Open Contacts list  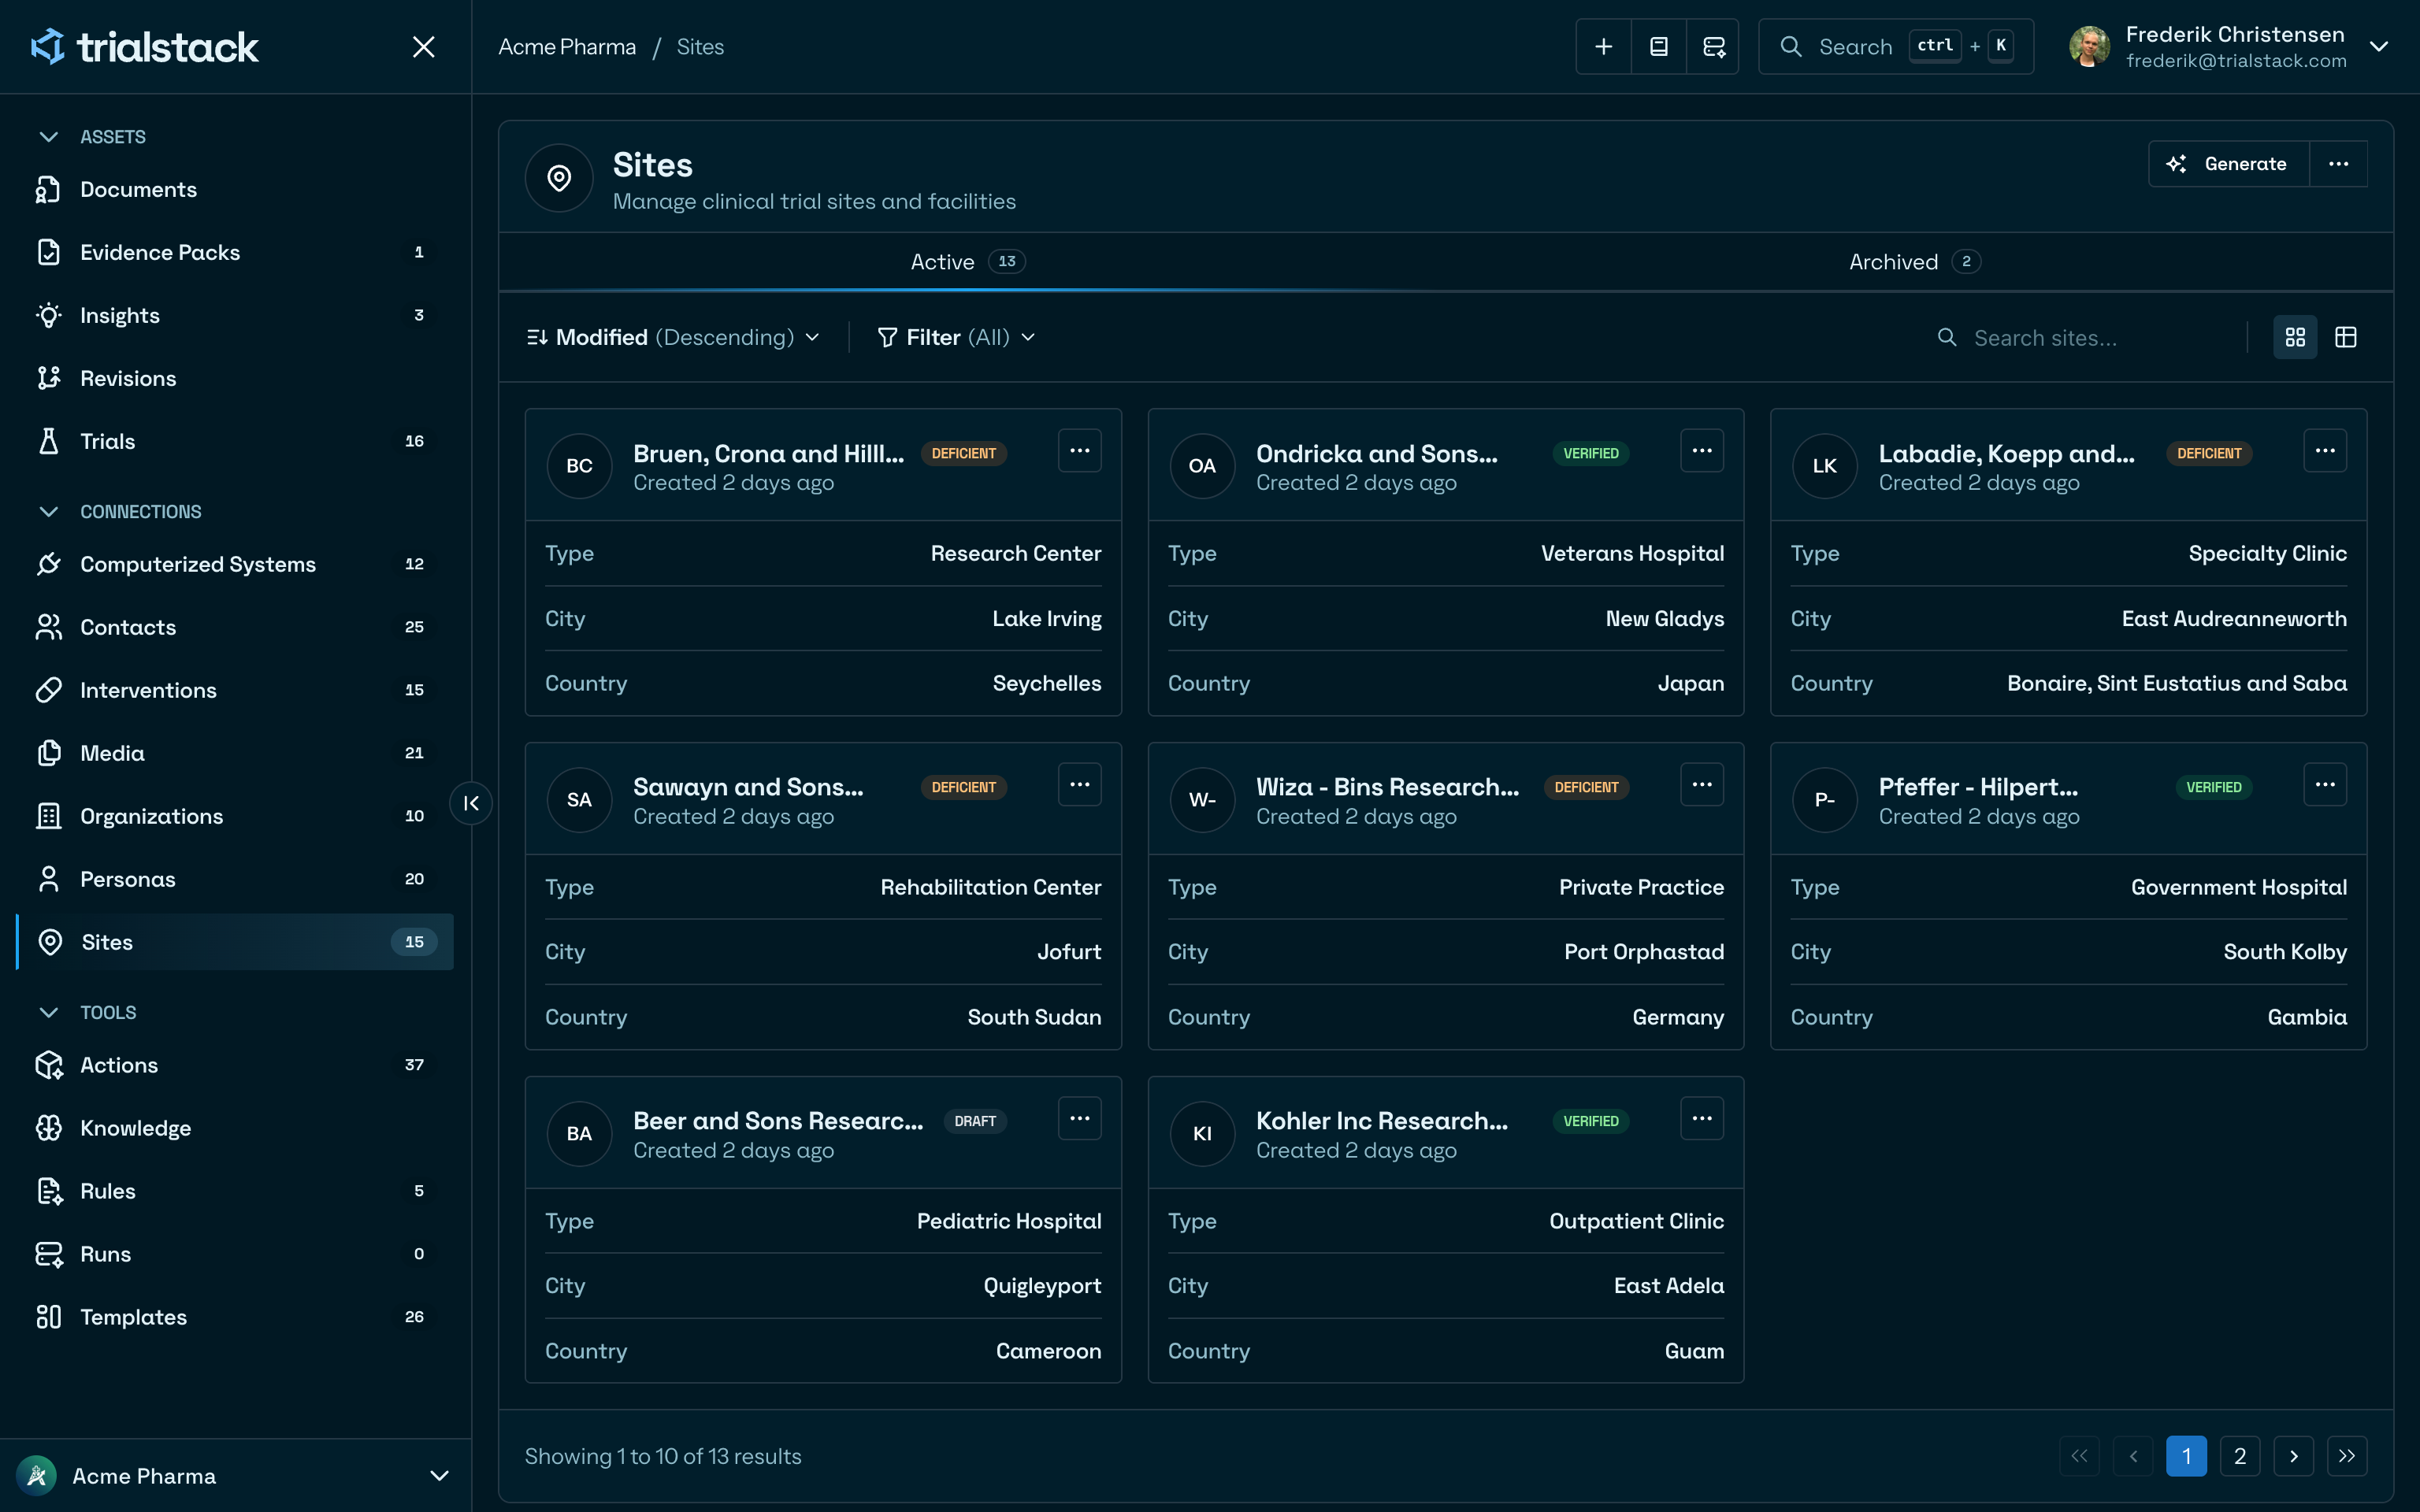pos(235,627)
